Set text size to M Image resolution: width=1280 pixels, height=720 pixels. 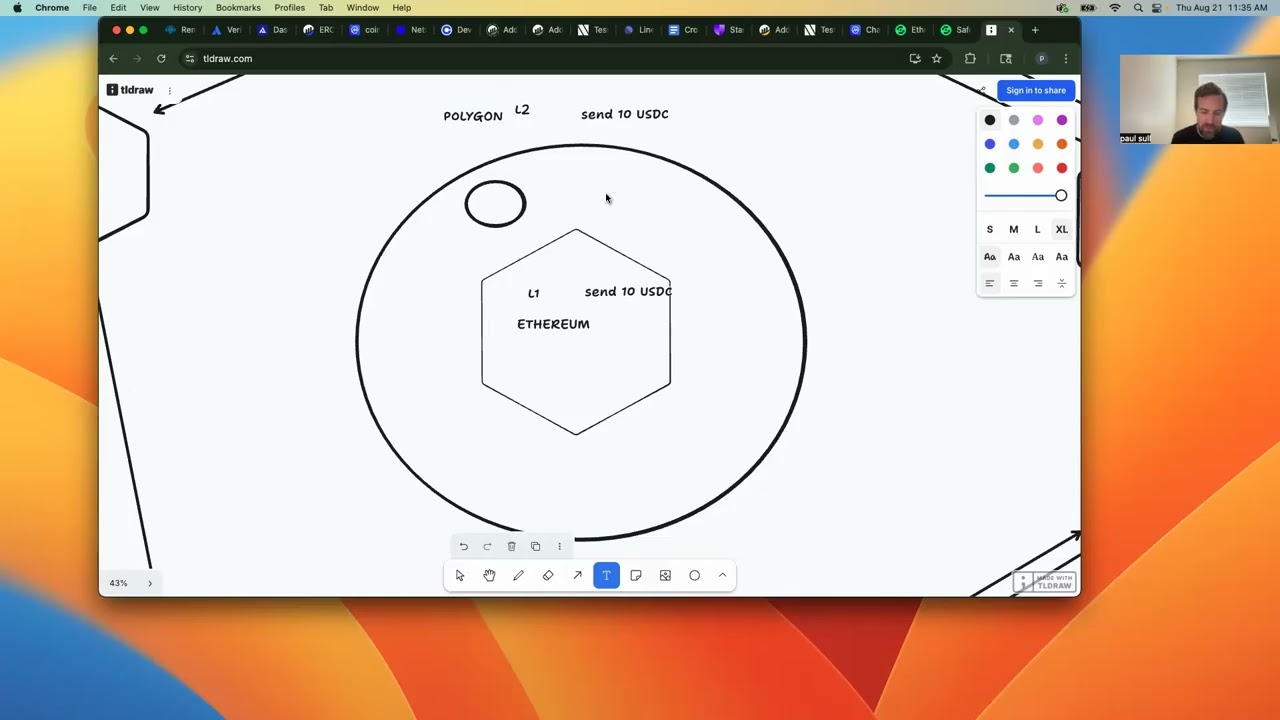click(1014, 229)
